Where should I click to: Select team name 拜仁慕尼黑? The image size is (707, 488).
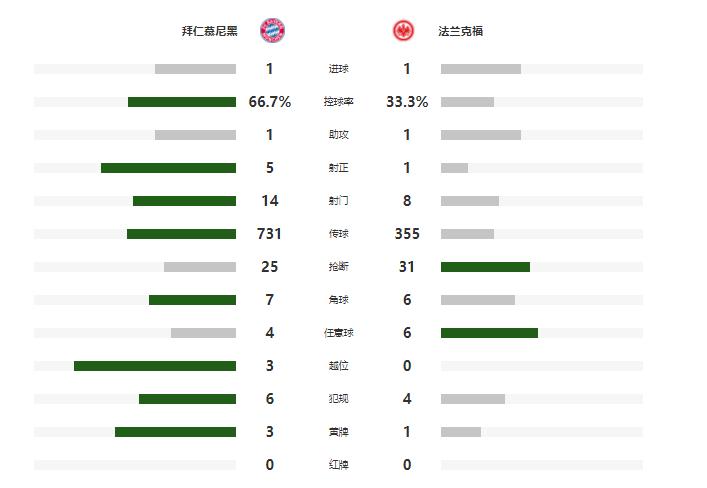[x=210, y=32]
